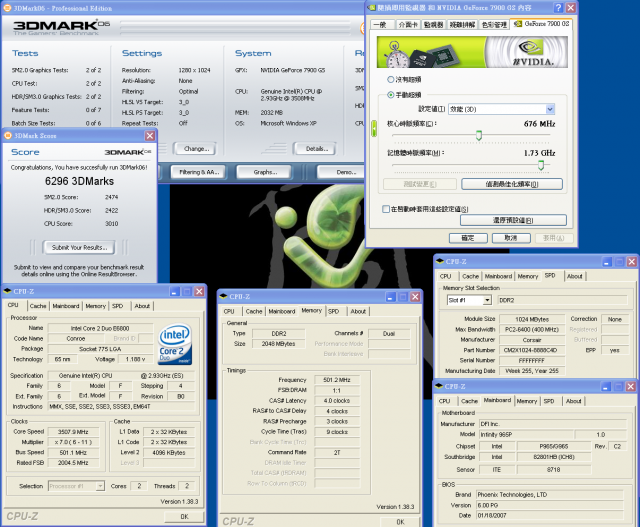Screen dimensions: 640x527
Task: Open About tab in the Memory timings CPU-Z window
Action: click(x=358, y=311)
